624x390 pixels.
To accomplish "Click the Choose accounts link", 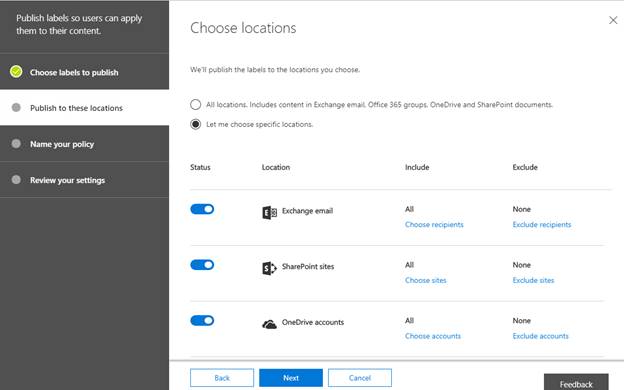I will (x=433, y=336).
